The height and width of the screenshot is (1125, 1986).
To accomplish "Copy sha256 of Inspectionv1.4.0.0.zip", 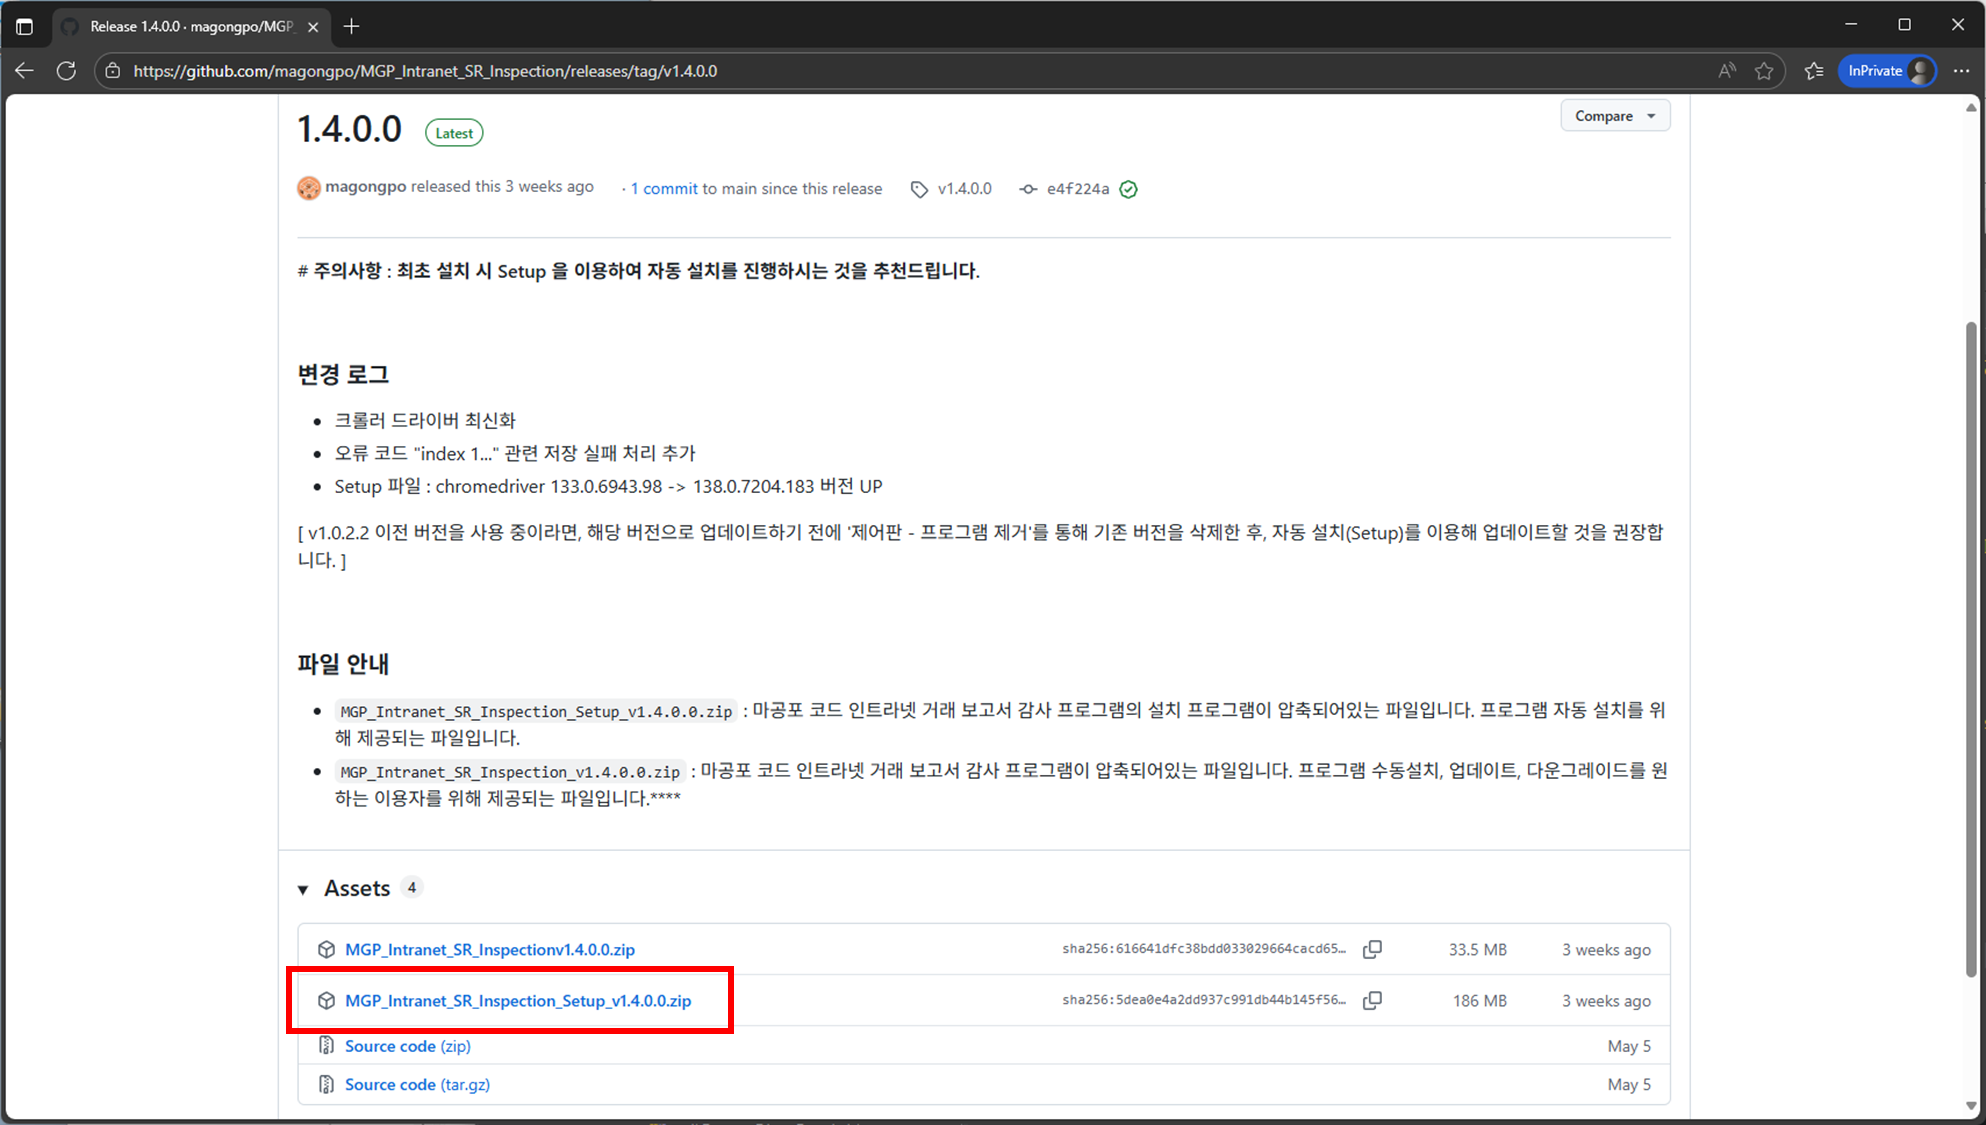I will click(1372, 949).
